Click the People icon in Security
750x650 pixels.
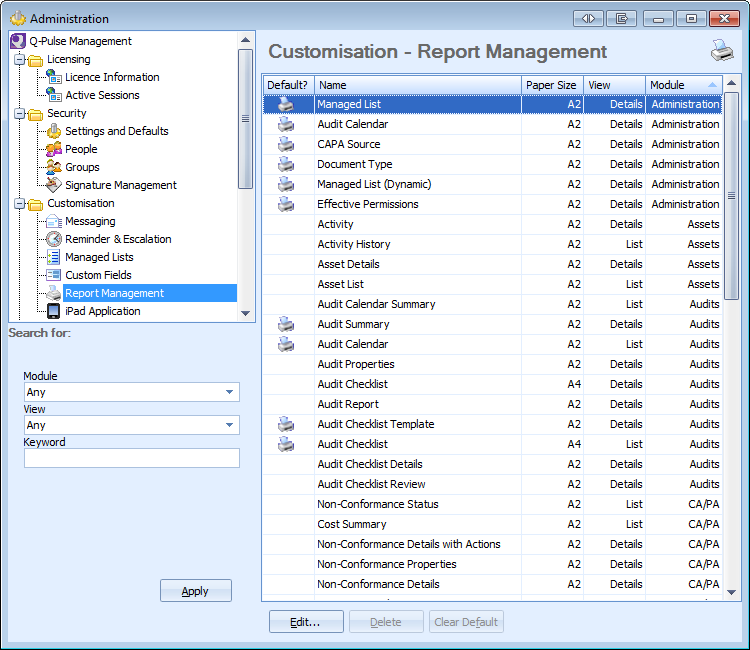click(54, 149)
